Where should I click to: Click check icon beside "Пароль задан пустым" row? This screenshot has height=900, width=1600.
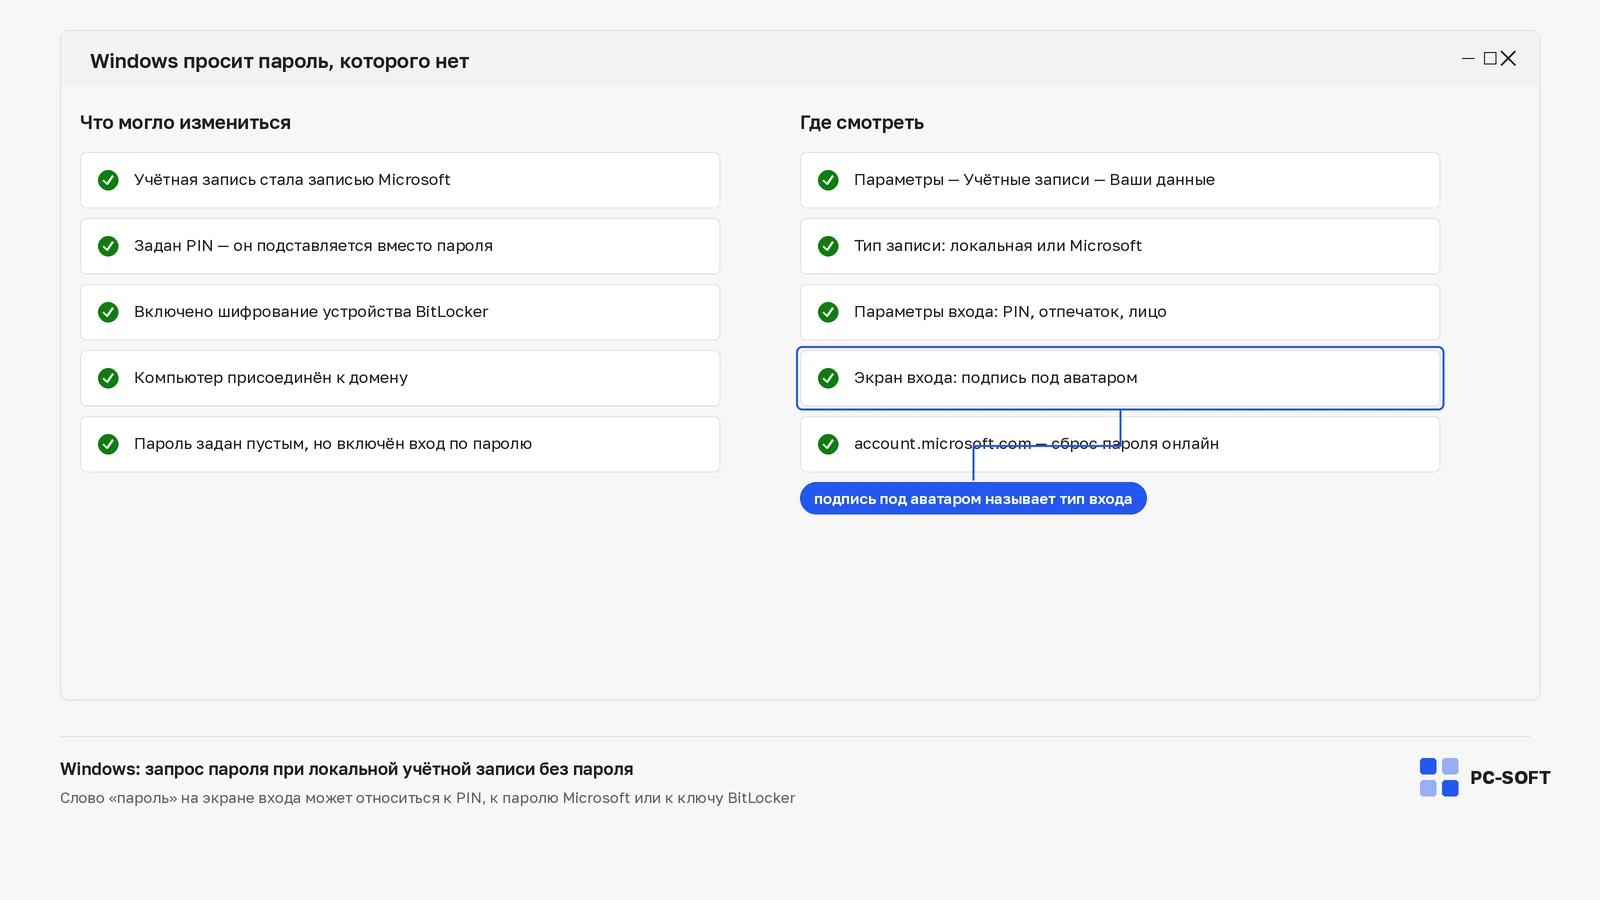[x=108, y=444]
